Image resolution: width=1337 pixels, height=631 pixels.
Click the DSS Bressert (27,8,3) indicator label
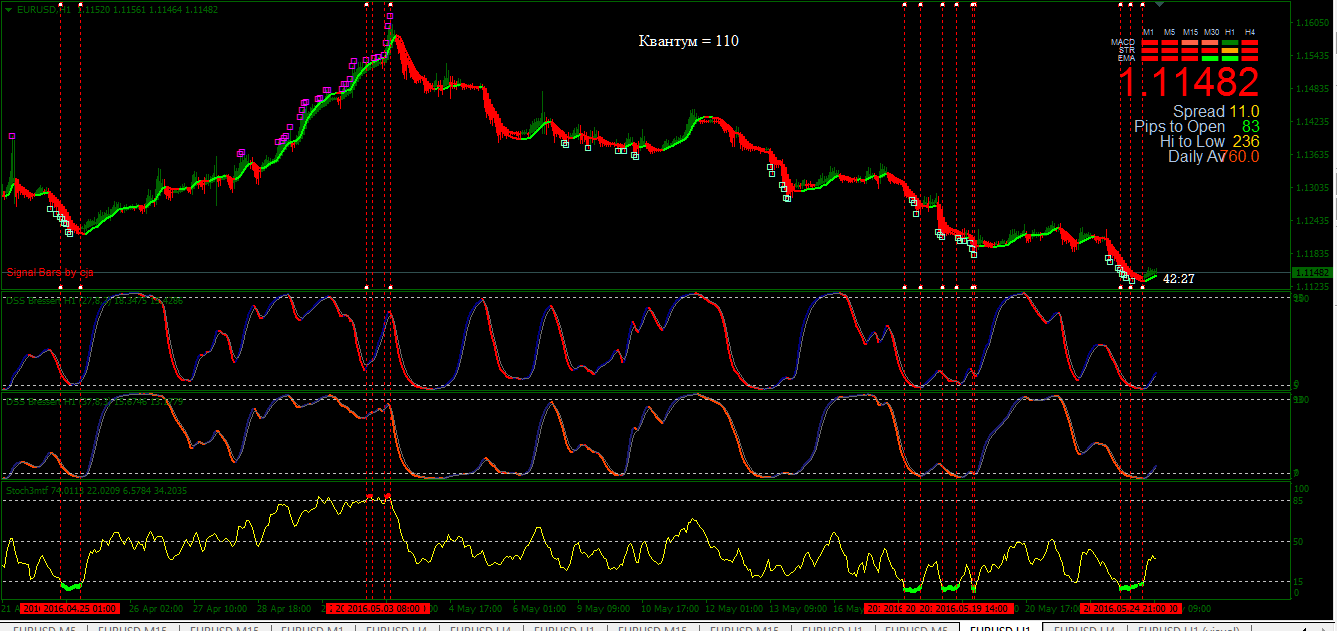[x=95, y=300]
